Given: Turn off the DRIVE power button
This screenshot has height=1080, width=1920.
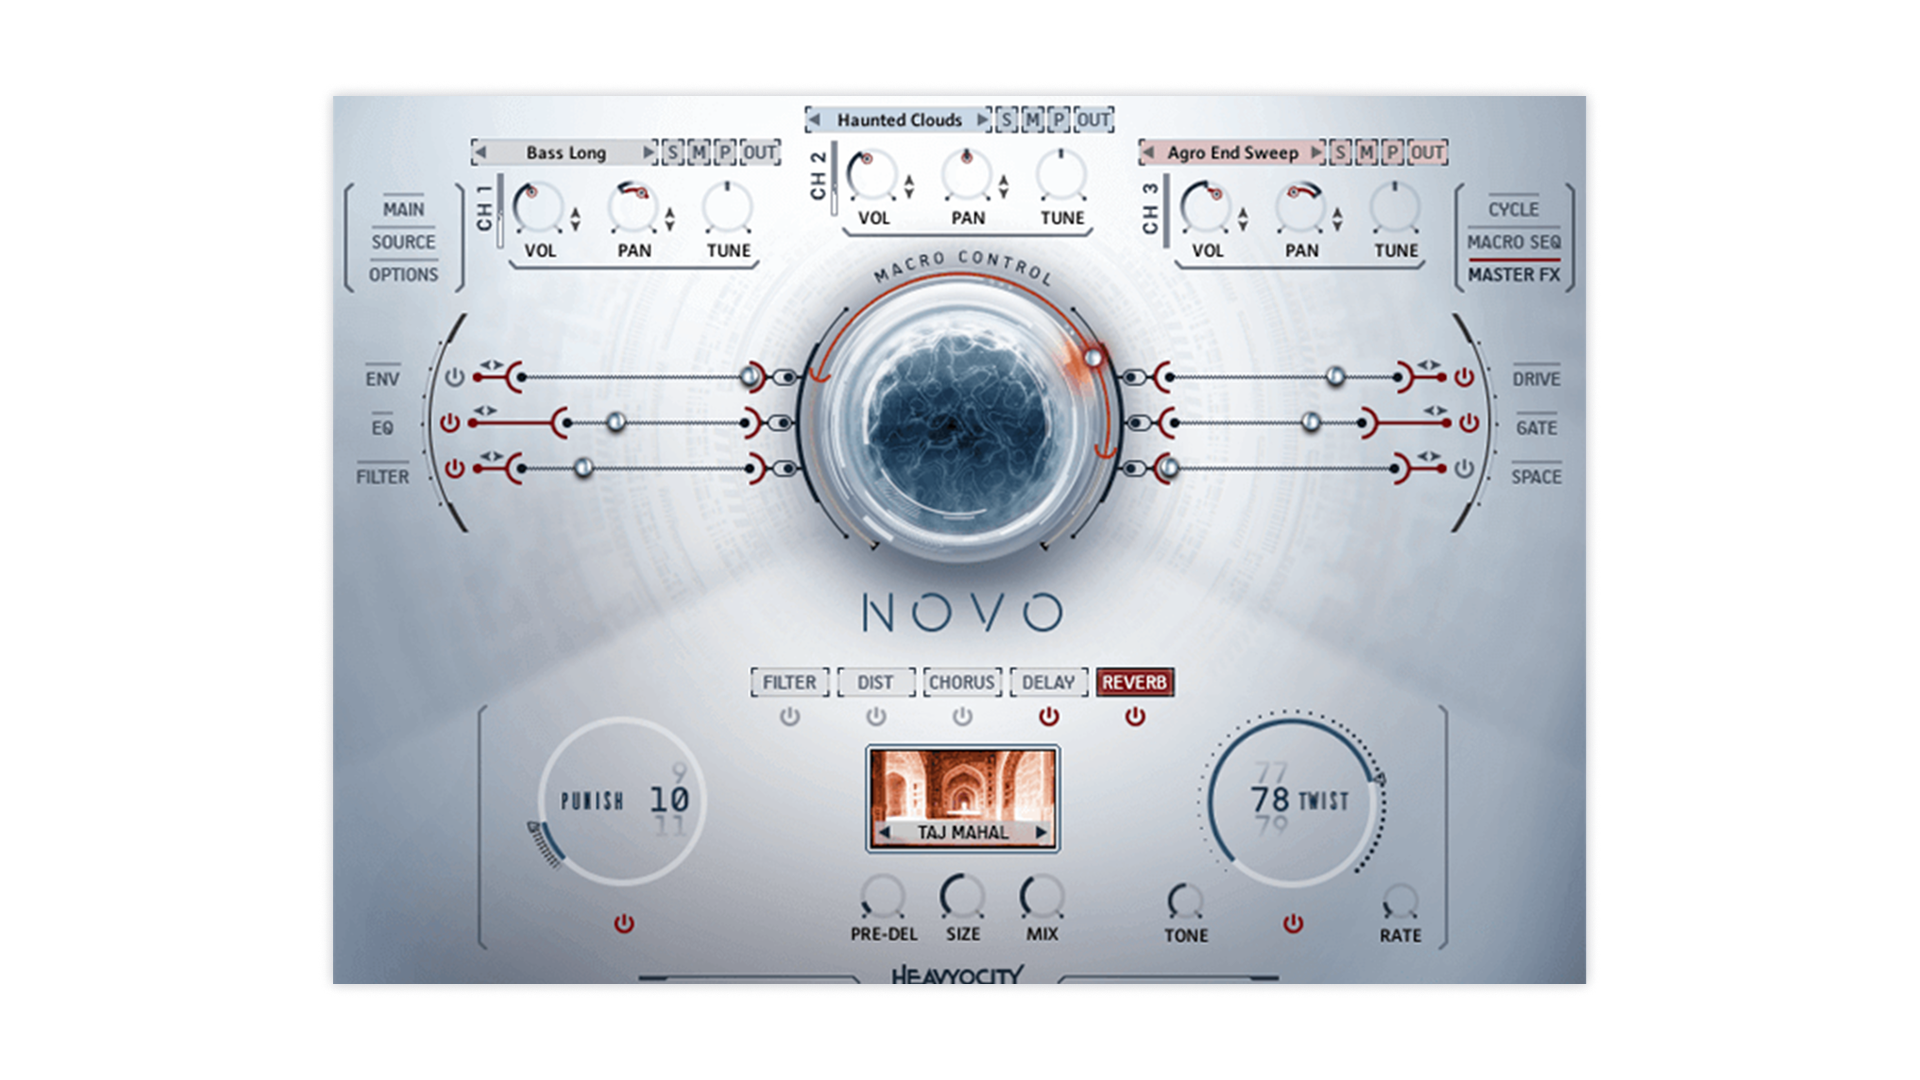Looking at the screenshot, I should click(x=1464, y=377).
